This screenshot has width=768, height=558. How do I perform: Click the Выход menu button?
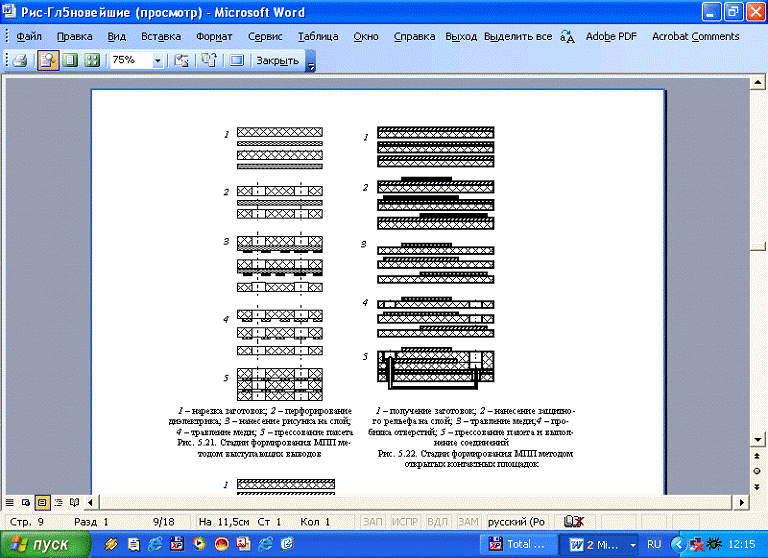[x=461, y=36]
